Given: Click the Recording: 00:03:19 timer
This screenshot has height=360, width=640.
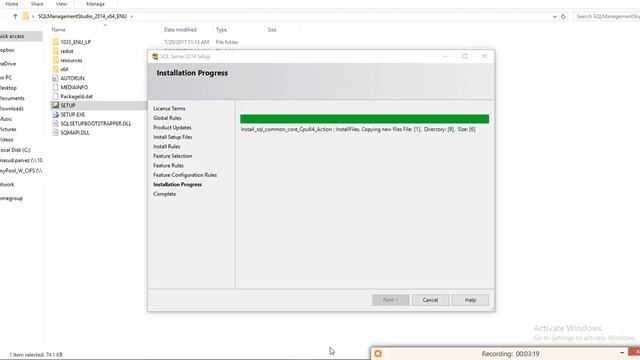Looking at the screenshot, I should [x=510, y=354].
